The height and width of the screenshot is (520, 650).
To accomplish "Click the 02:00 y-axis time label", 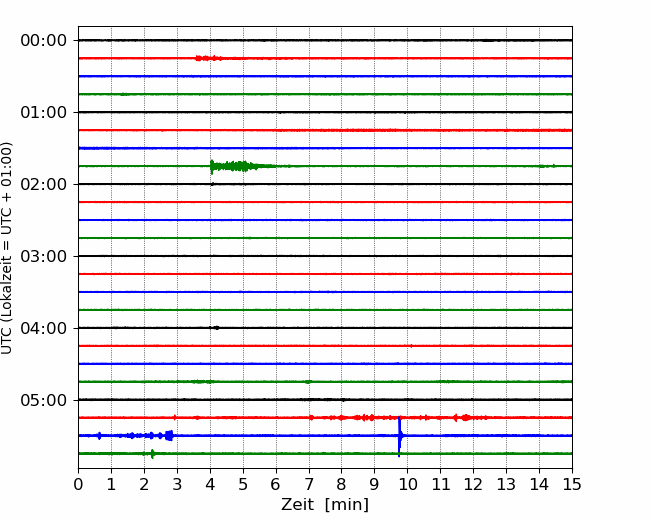I will (x=44, y=185).
